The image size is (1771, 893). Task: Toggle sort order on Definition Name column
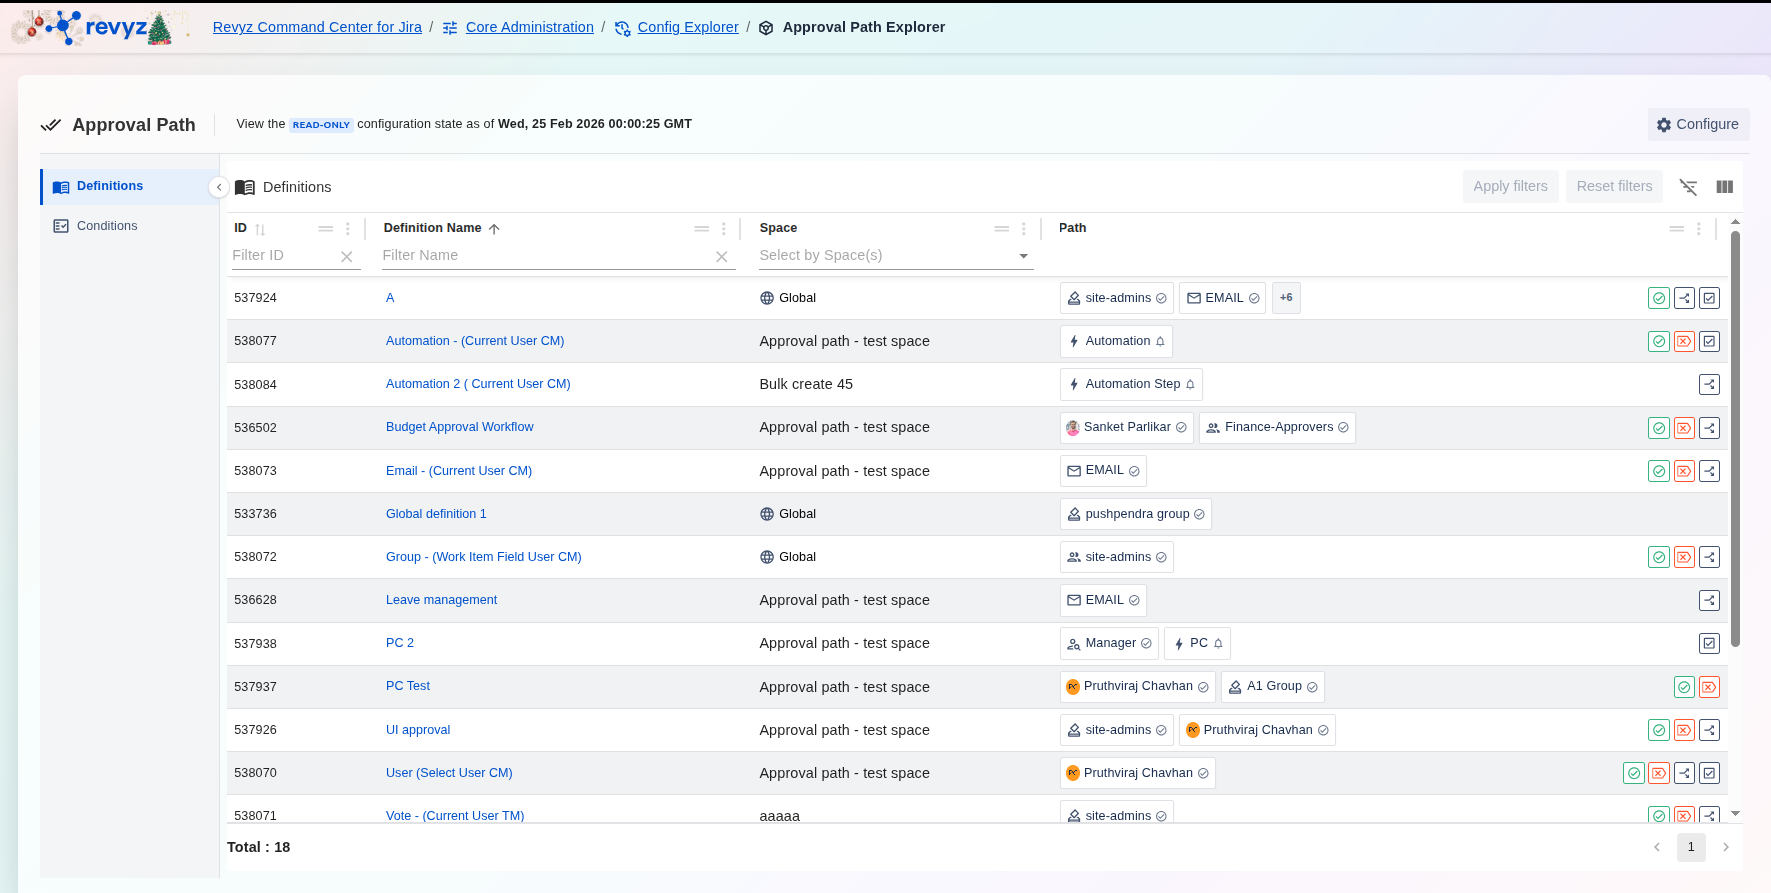tap(494, 229)
